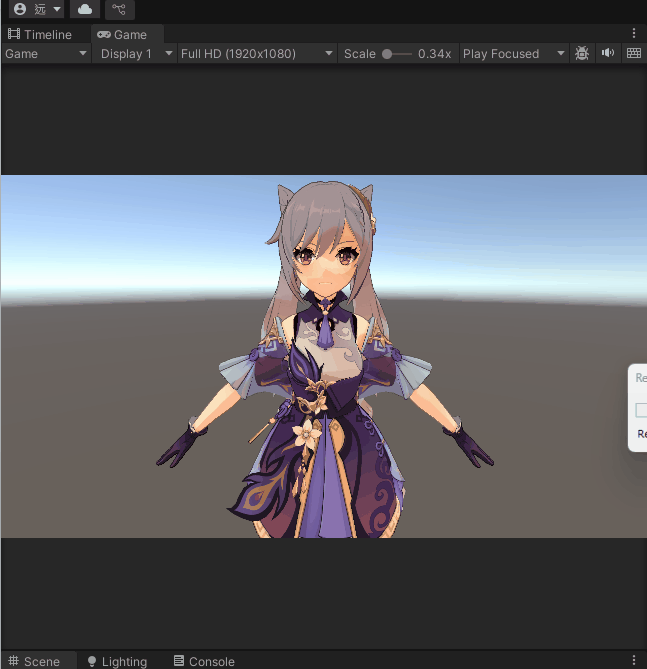Open the bottom panel three-dot options menu
Screen dimensions: 647x669
coord(634,660)
